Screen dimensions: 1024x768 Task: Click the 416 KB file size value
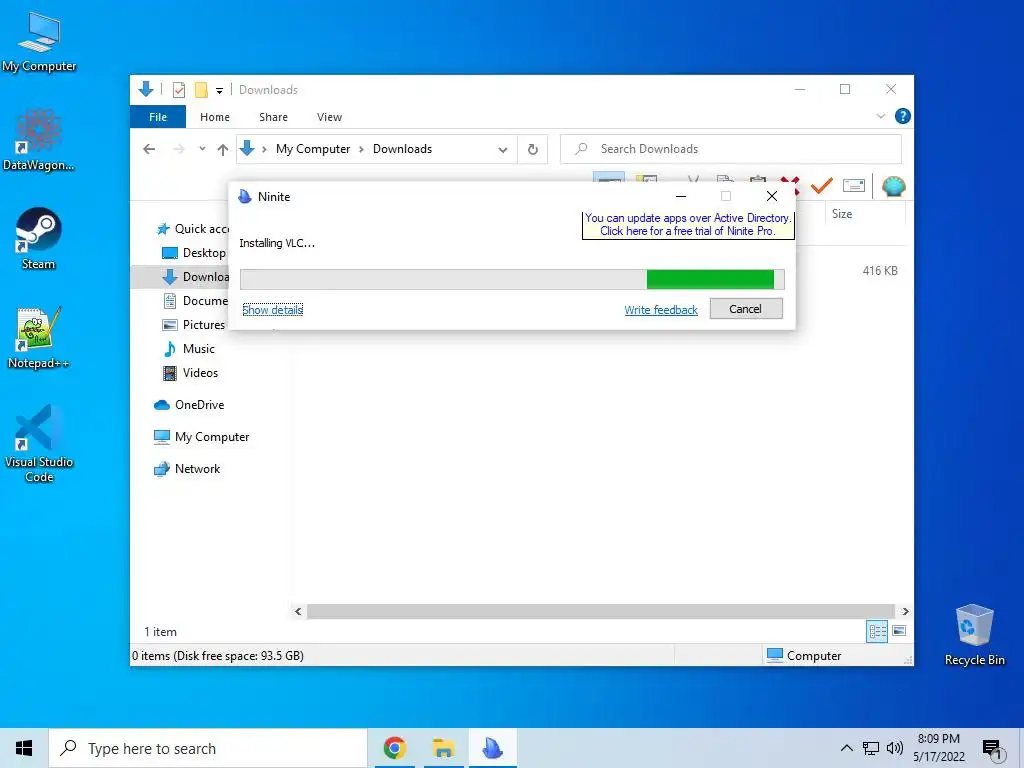pos(880,270)
